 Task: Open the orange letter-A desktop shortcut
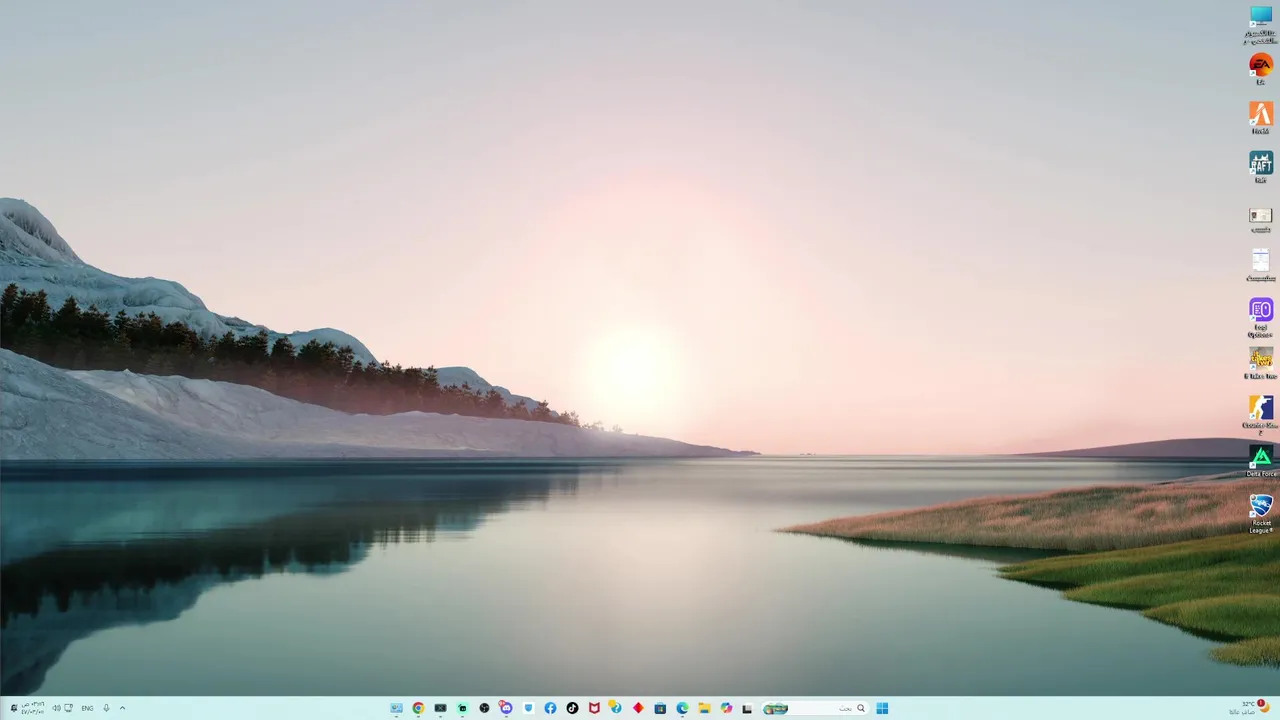tap(1261, 117)
